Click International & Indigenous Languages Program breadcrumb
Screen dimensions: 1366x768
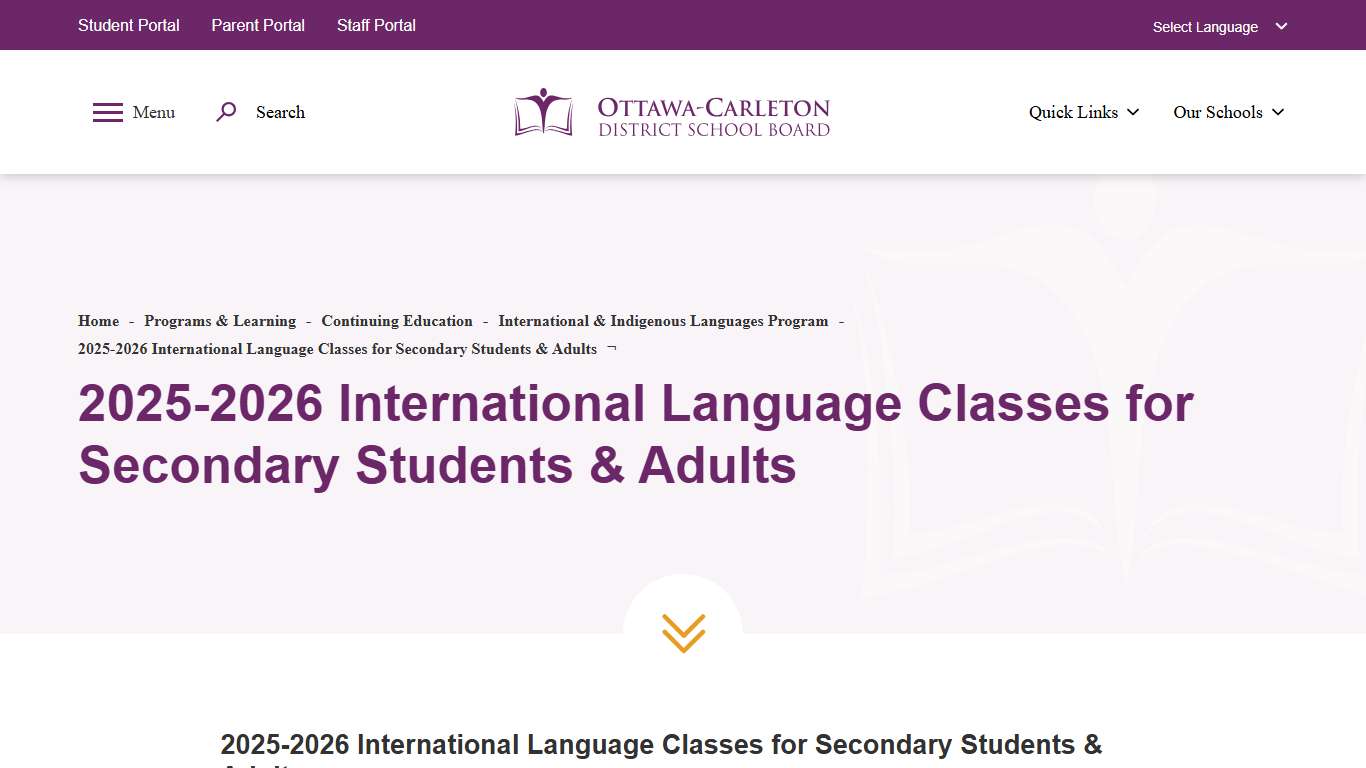click(x=663, y=321)
